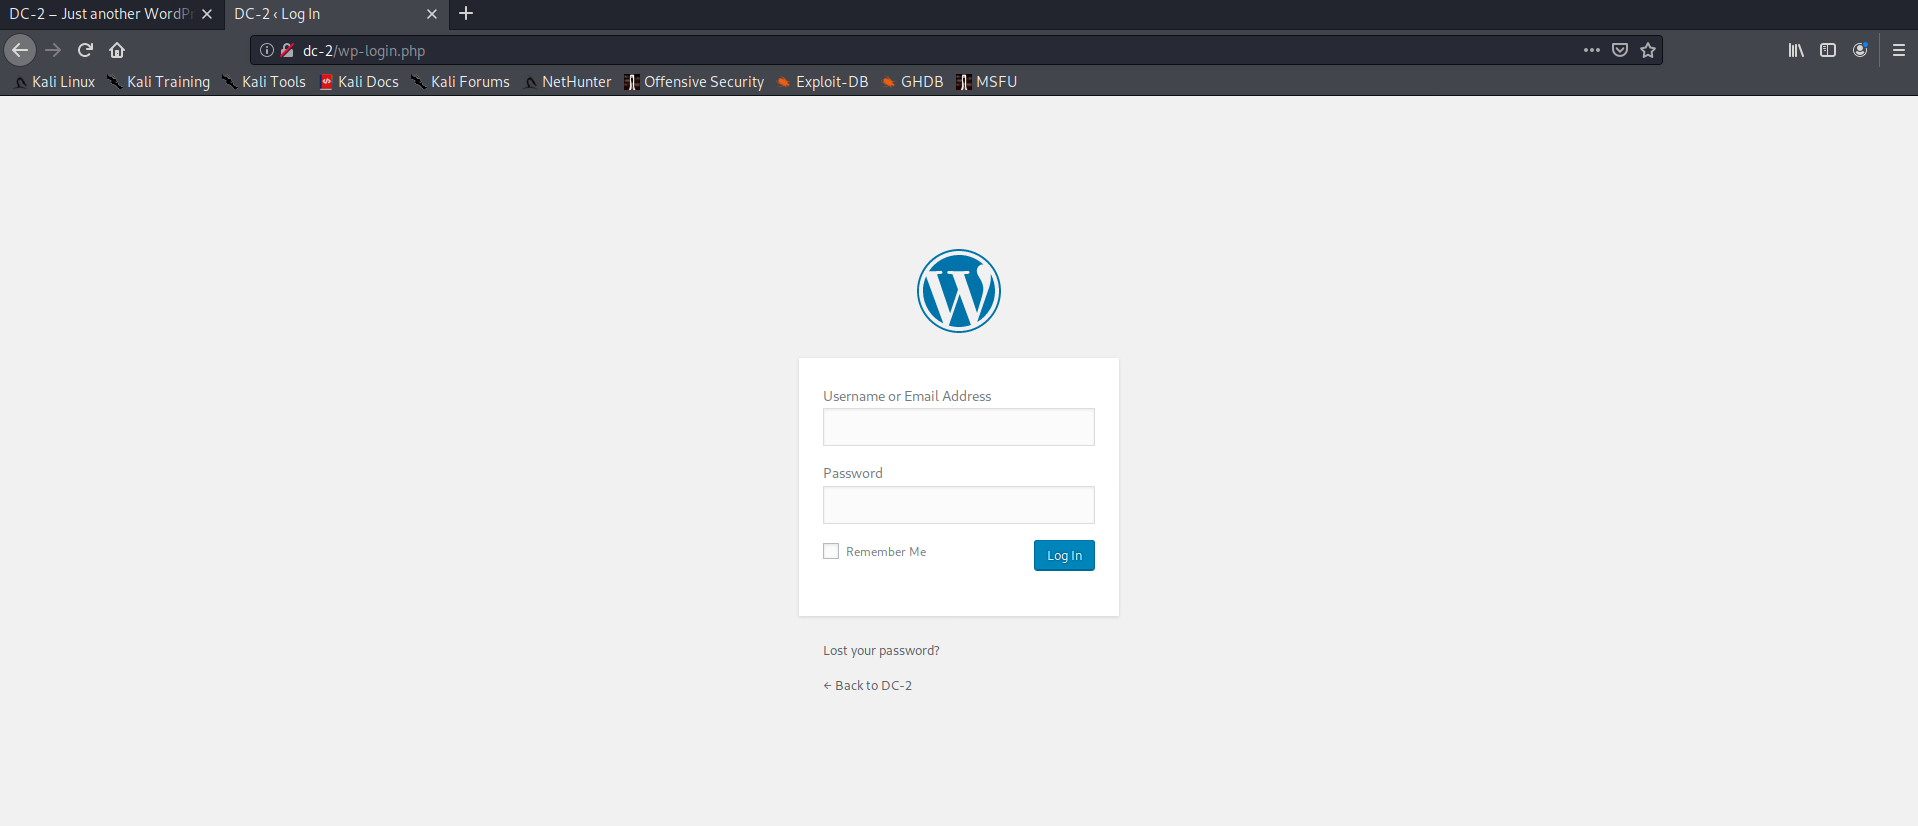Viewport: 1918px width, 826px height.
Task: Open the Exploit-DB bookmark
Action: [x=823, y=82]
